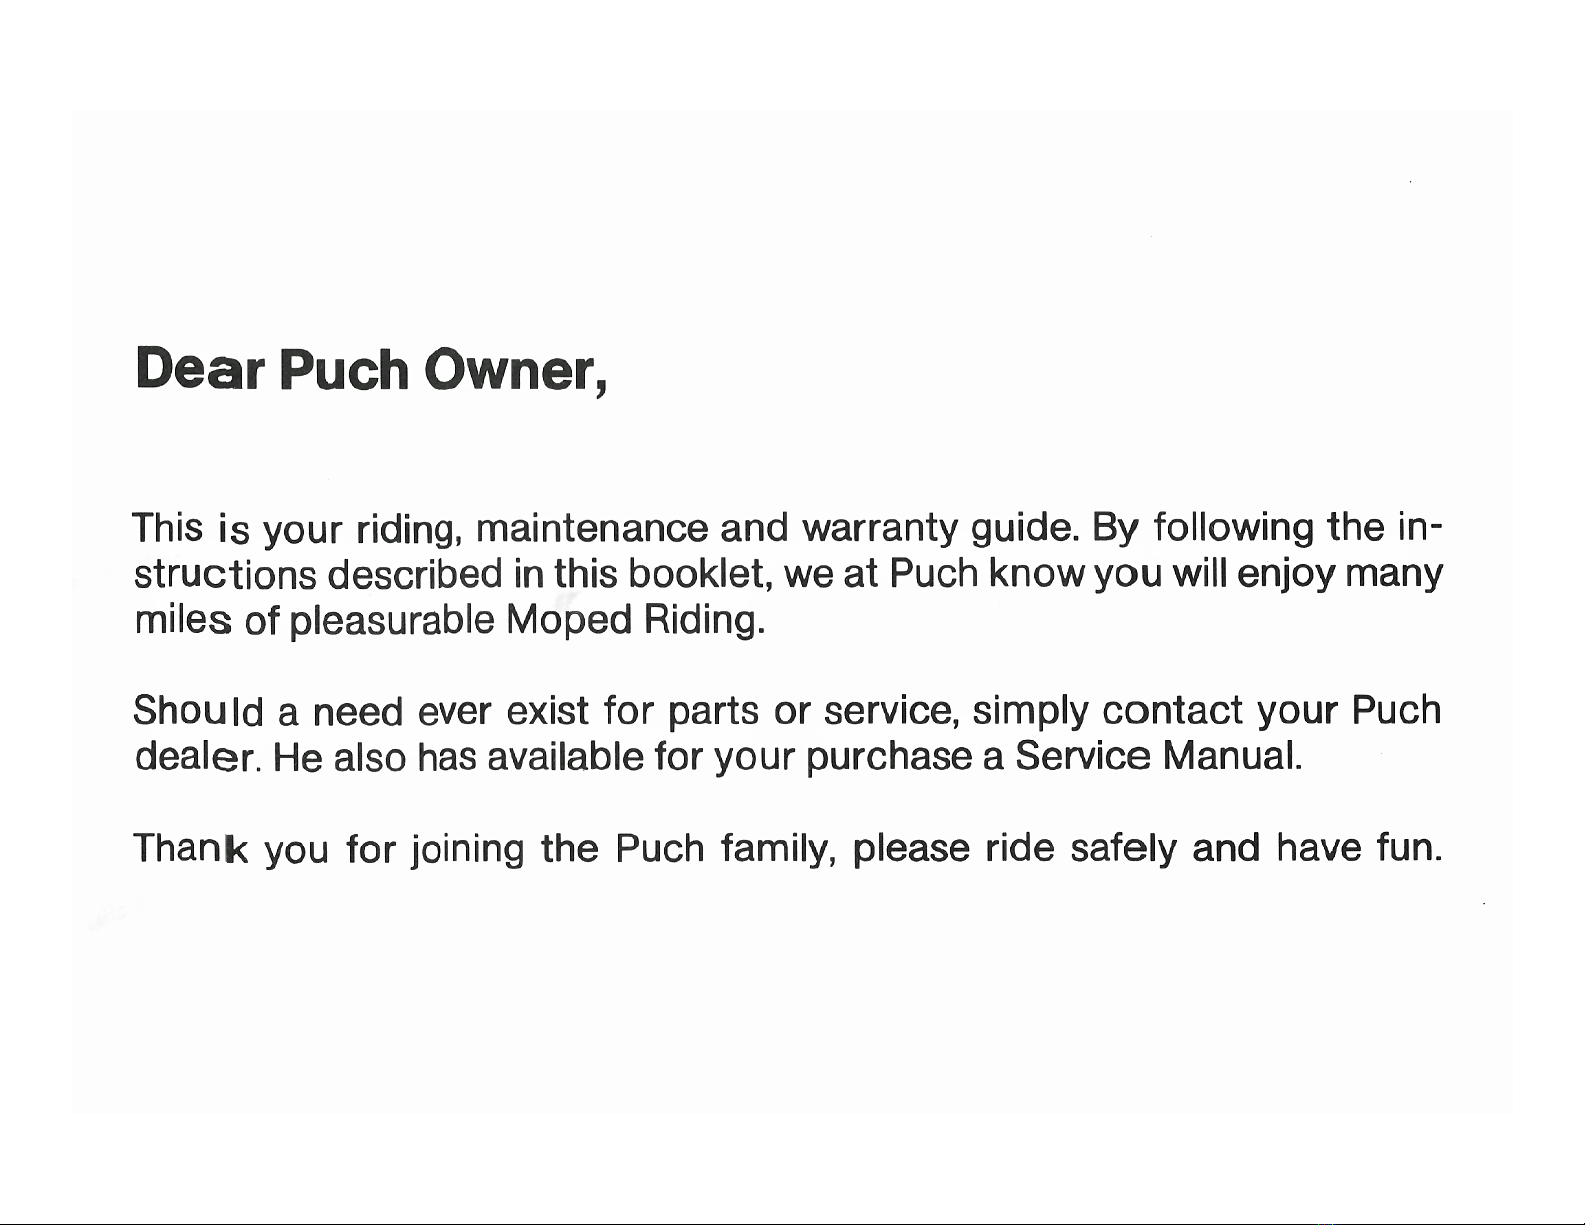Click the word 'guide.' in first paragraph

click(x=1025, y=529)
